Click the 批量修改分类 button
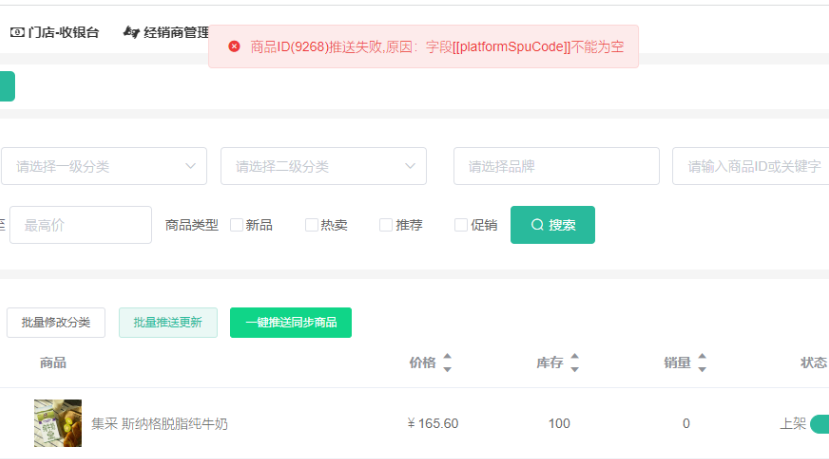The image size is (829, 459). tap(56, 323)
